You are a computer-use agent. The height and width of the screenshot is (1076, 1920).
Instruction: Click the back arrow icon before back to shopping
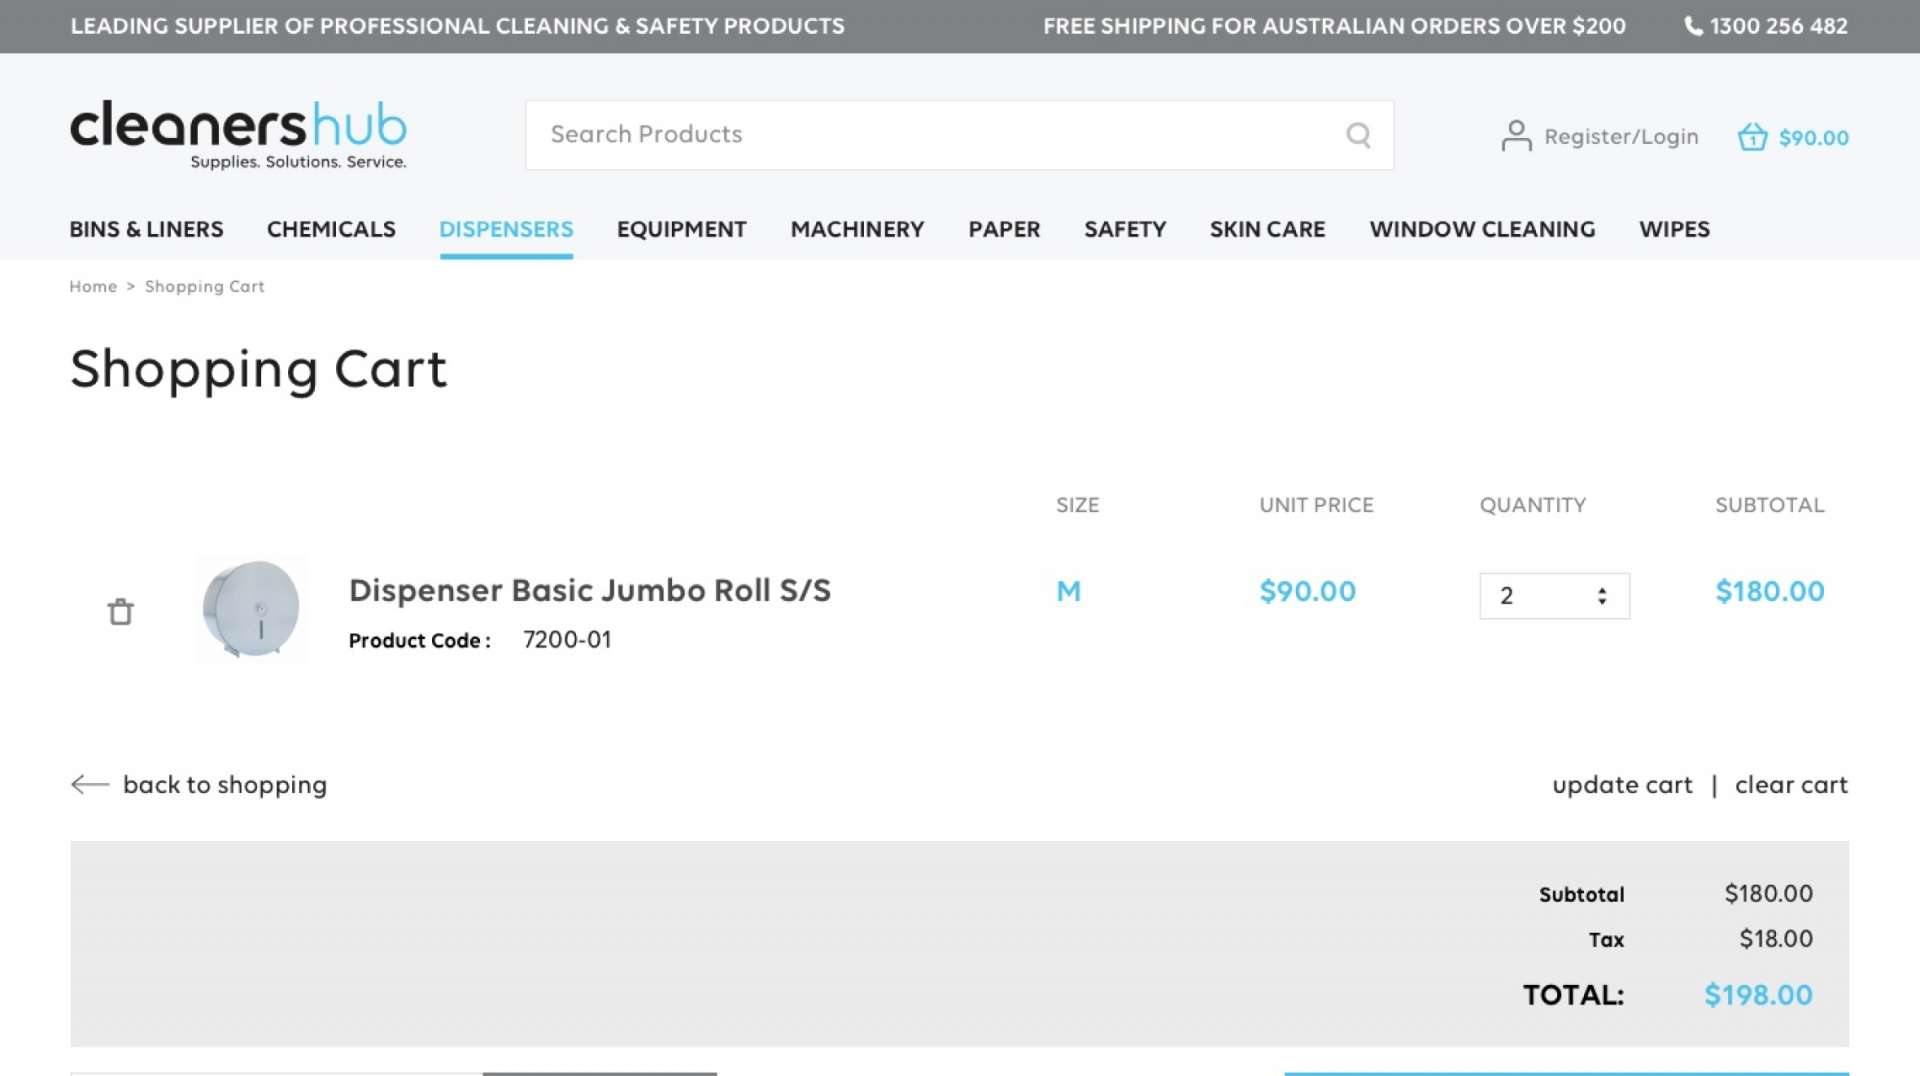(x=90, y=785)
